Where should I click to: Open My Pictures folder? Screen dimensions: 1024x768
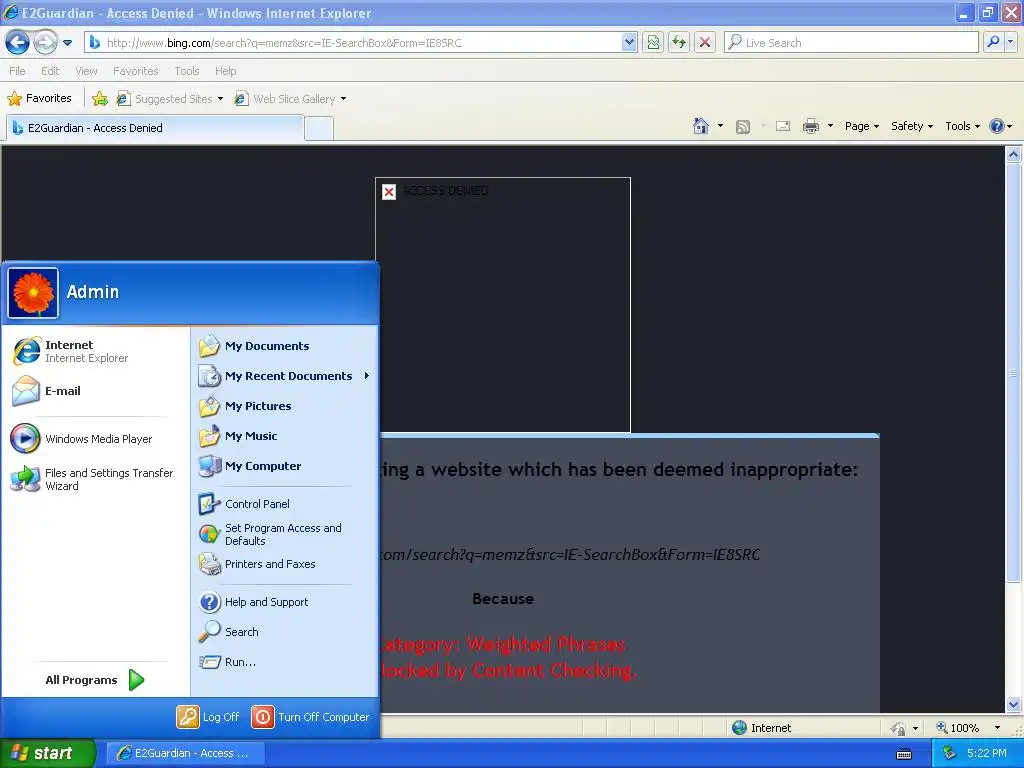tap(285, 406)
